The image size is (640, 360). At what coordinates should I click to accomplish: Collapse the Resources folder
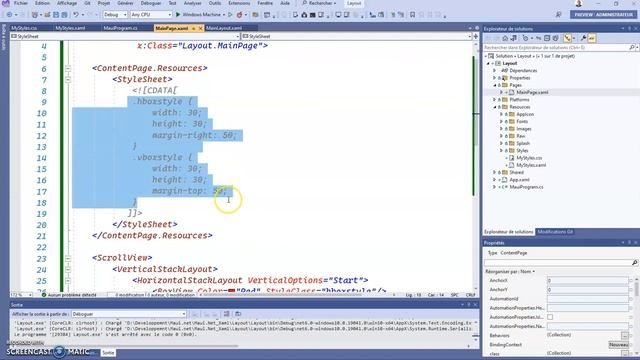(495, 107)
